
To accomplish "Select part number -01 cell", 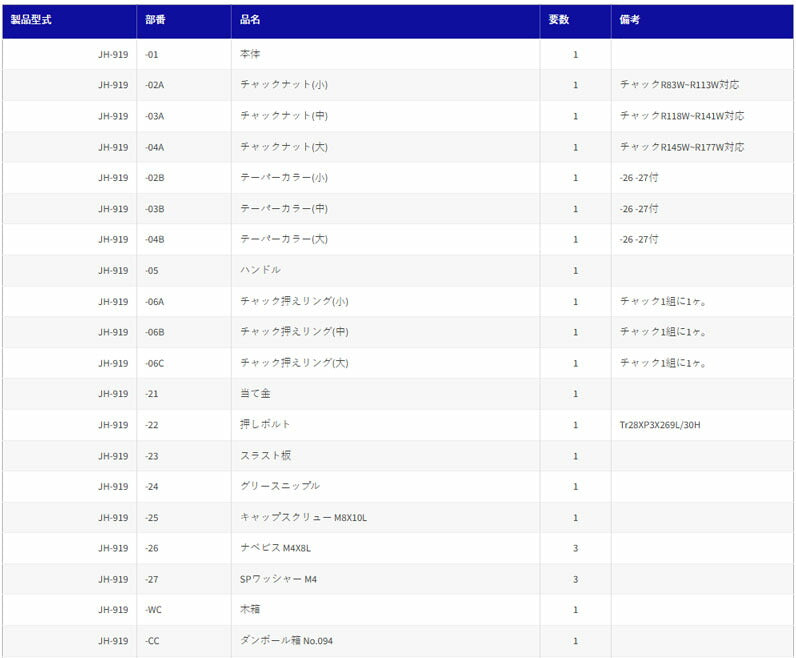I will click(x=184, y=54).
